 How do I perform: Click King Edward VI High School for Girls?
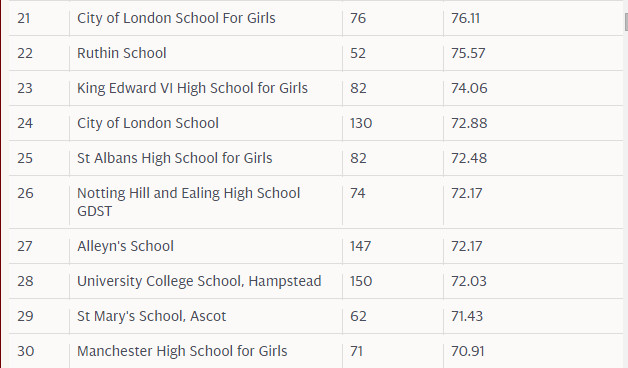tap(192, 88)
